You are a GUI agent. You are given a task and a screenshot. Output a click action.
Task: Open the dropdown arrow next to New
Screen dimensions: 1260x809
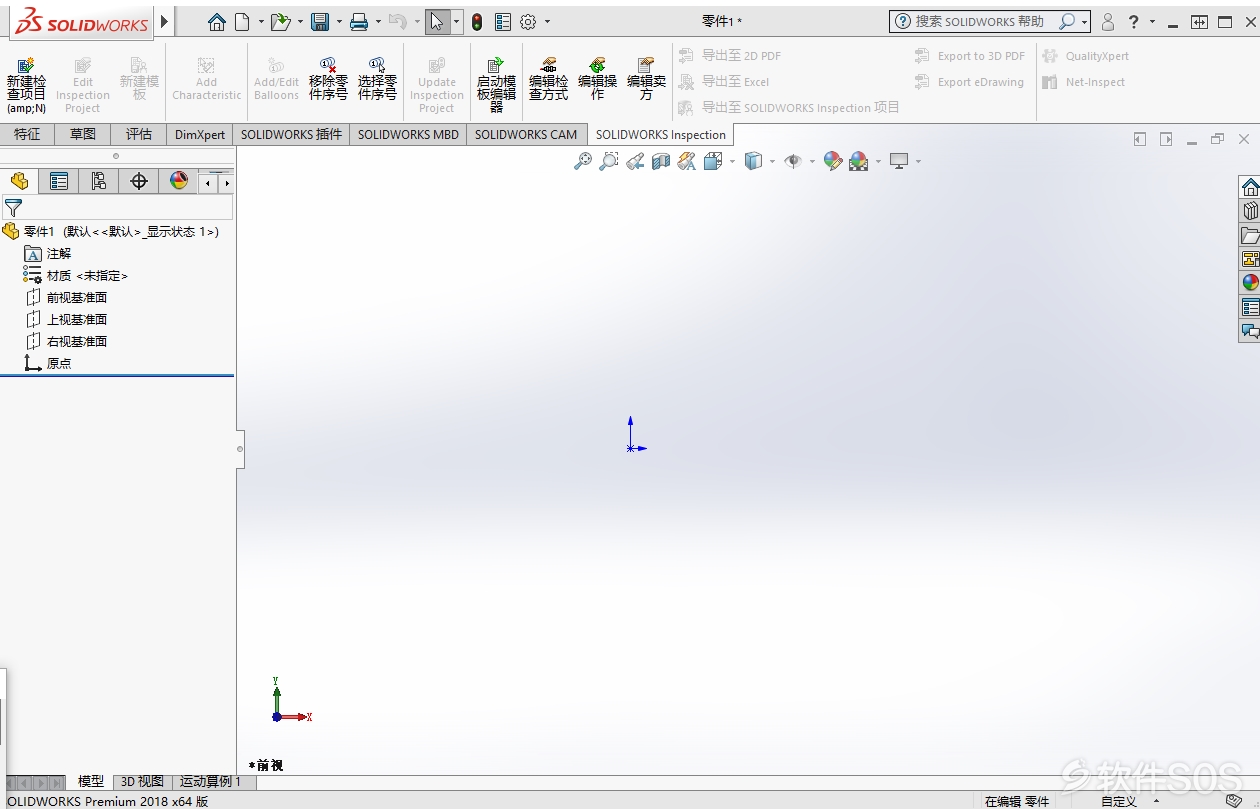(261, 22)
